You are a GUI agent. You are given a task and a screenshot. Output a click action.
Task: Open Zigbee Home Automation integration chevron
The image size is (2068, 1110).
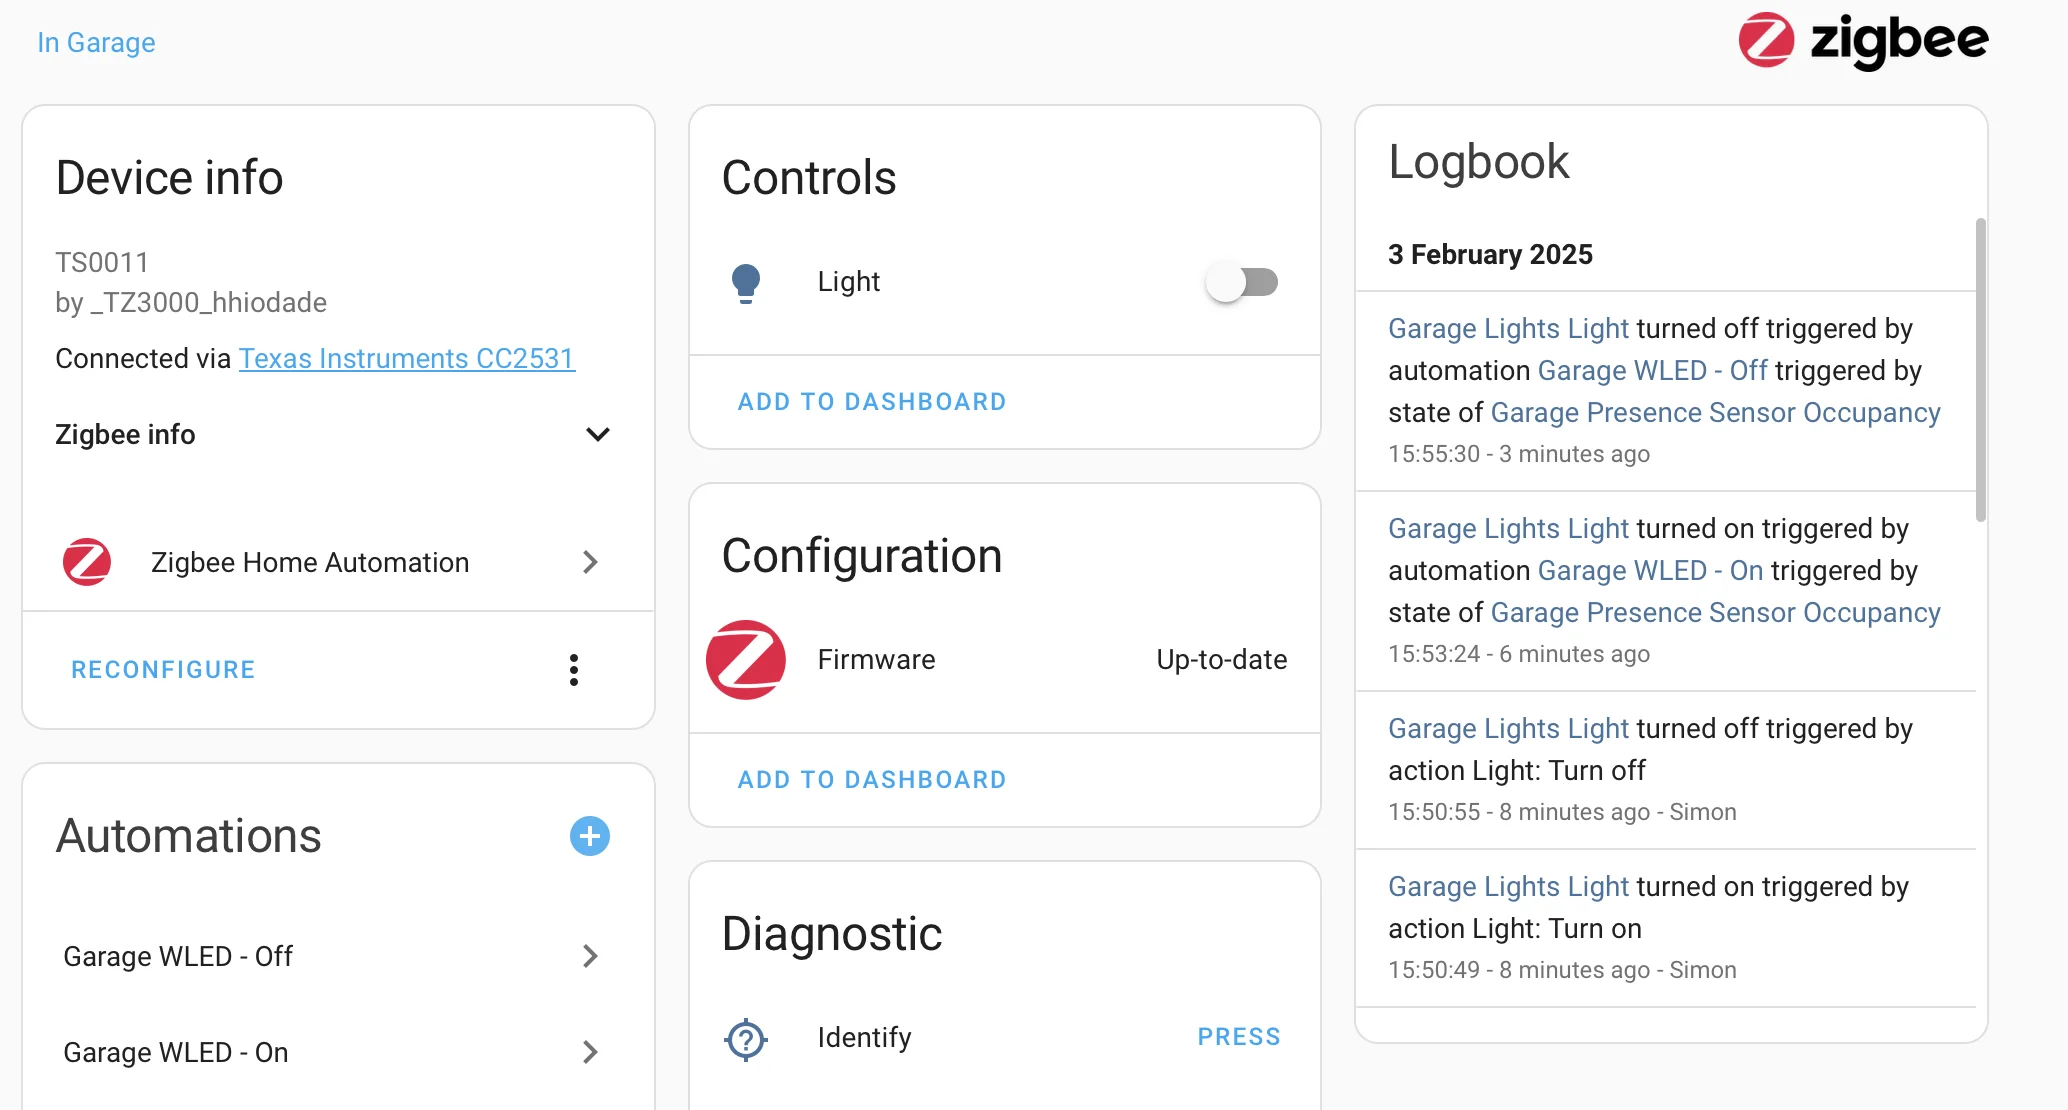coord(590,563)
